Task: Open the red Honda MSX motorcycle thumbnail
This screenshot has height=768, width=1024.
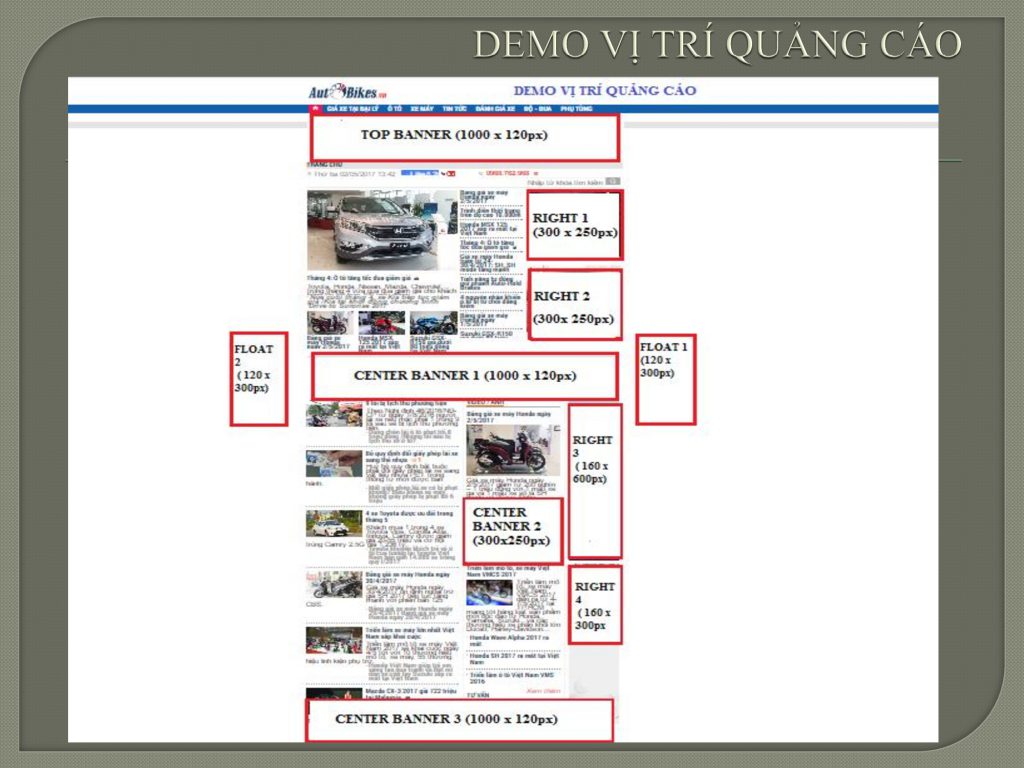Action: 381,323
